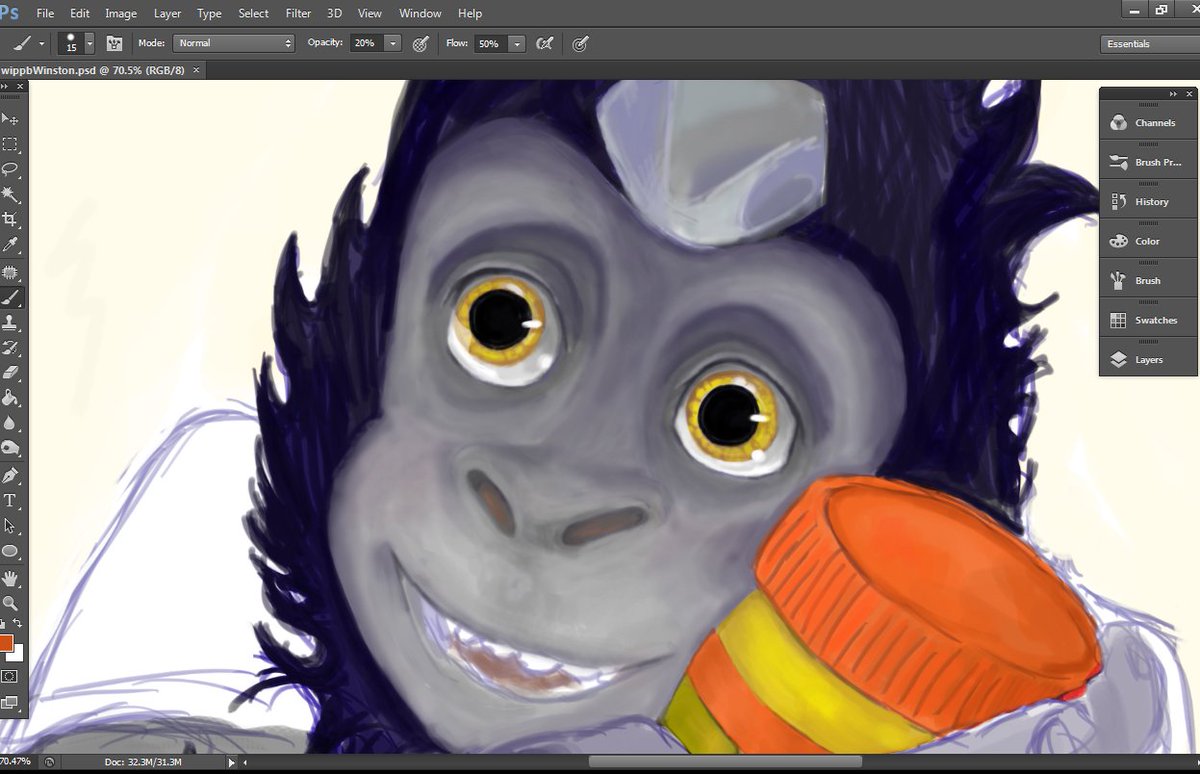
Task: Open the Flow slider dropdown arrow
Action: pyautogui.click(x=516, y=44)
